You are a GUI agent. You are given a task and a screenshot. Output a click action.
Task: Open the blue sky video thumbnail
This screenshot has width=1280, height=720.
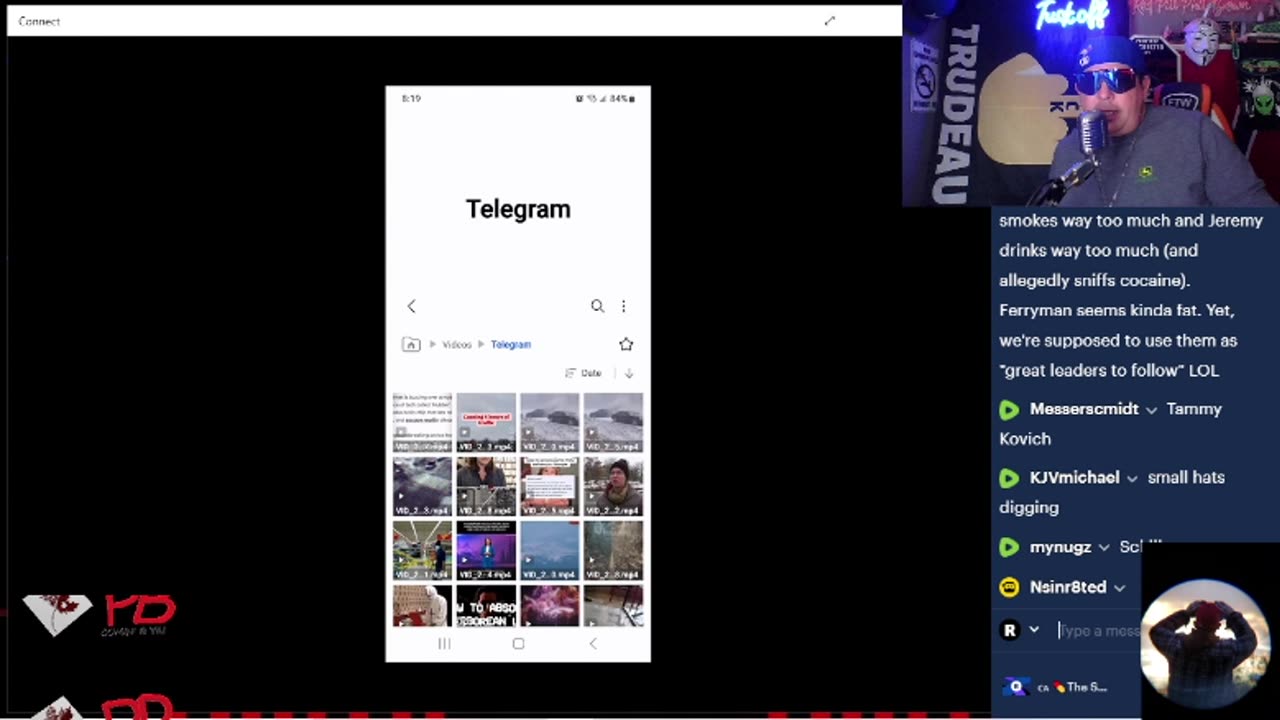tap(549, 550)
